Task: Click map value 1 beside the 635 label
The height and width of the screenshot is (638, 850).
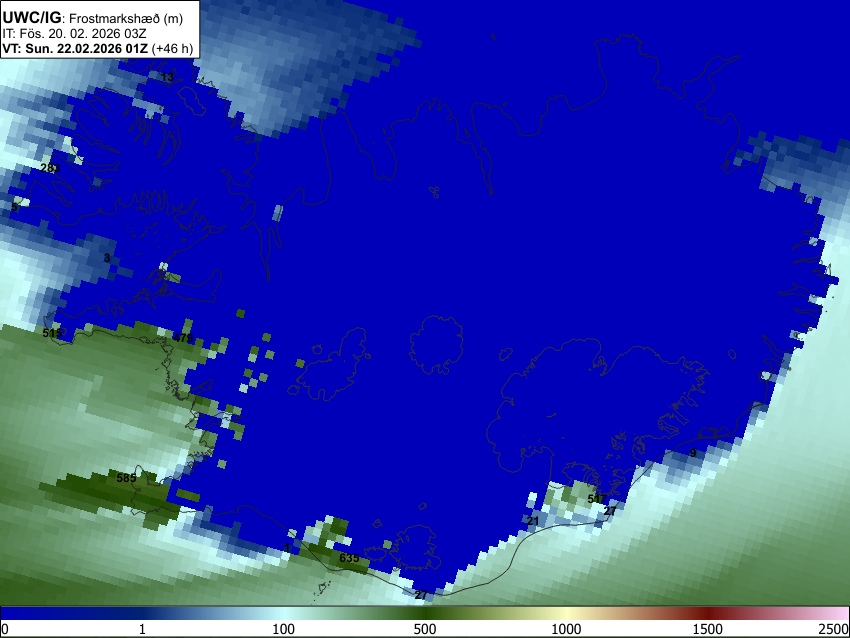Action: pyautogui.click(x=287, y=549)
